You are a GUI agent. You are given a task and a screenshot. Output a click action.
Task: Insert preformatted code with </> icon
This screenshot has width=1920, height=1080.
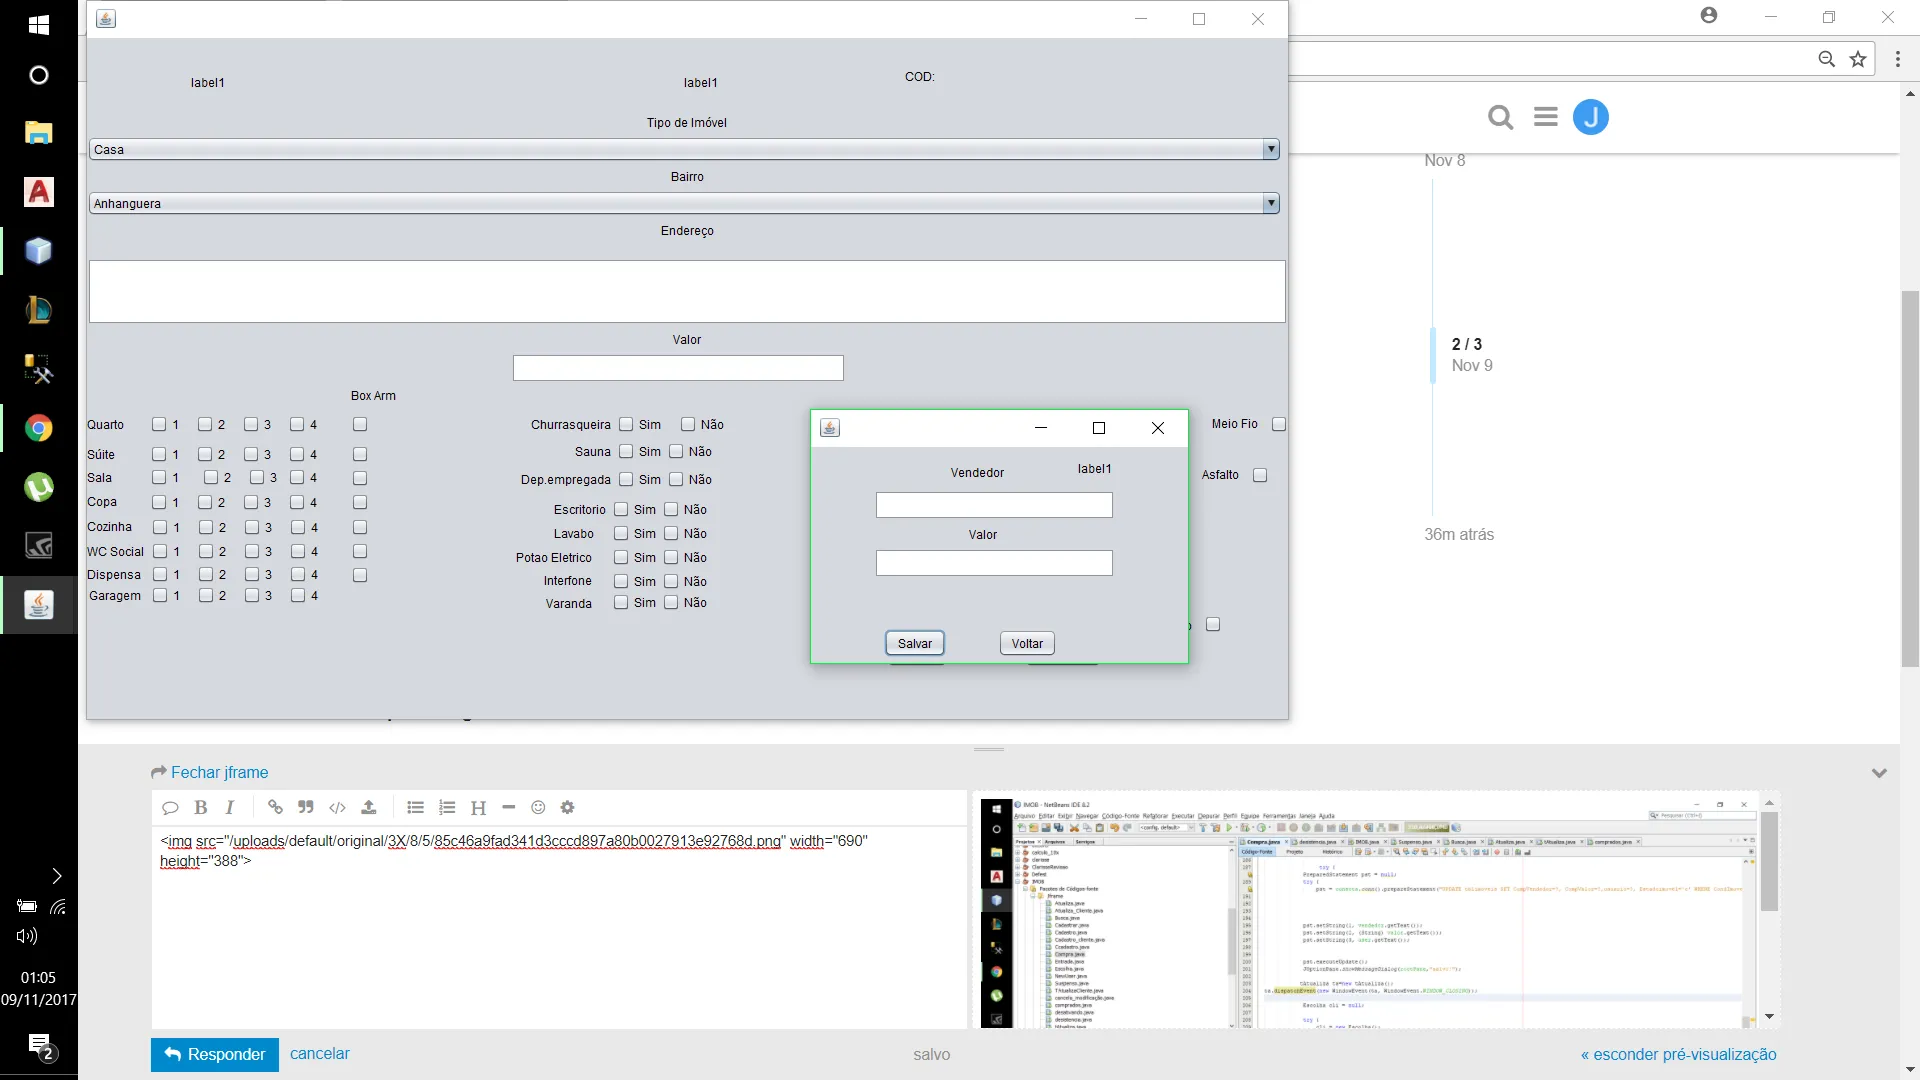click(x=338, y=808)
